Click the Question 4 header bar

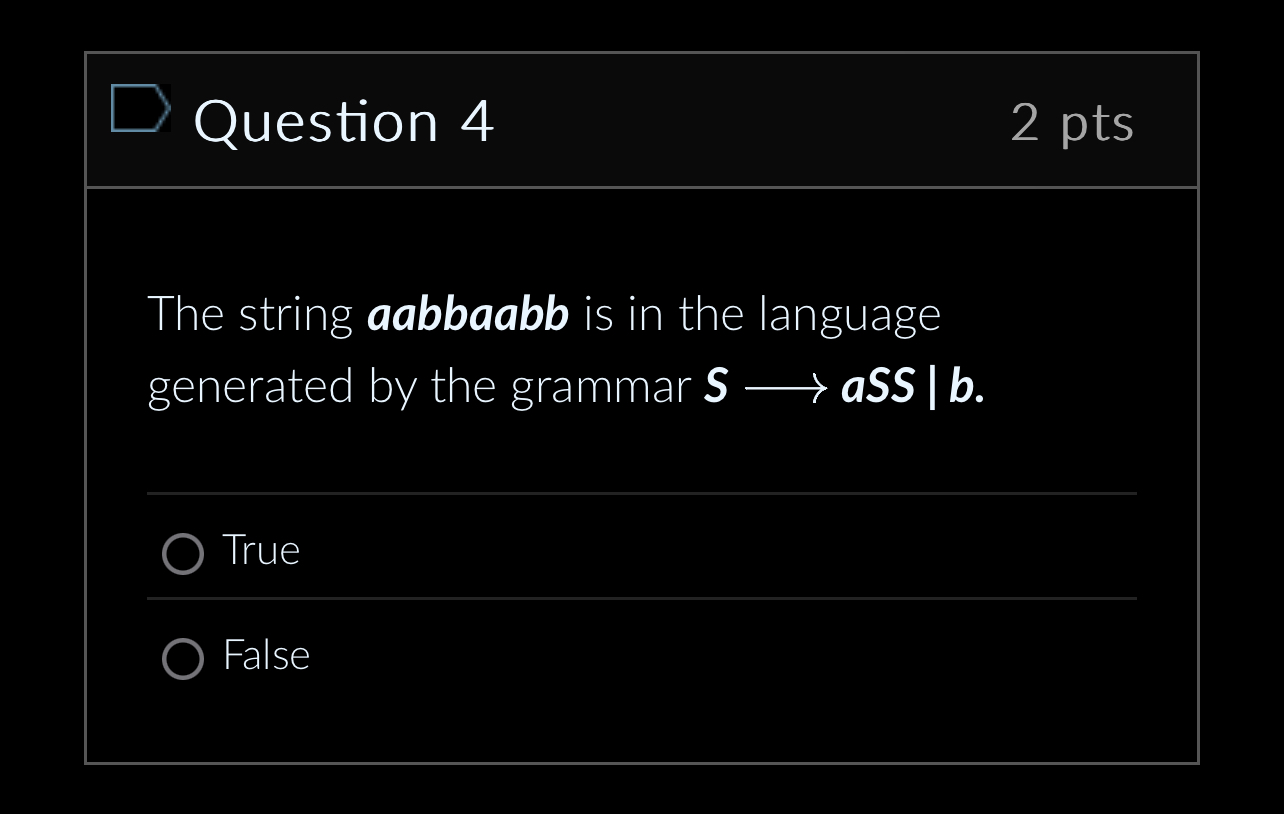point(641,120)
